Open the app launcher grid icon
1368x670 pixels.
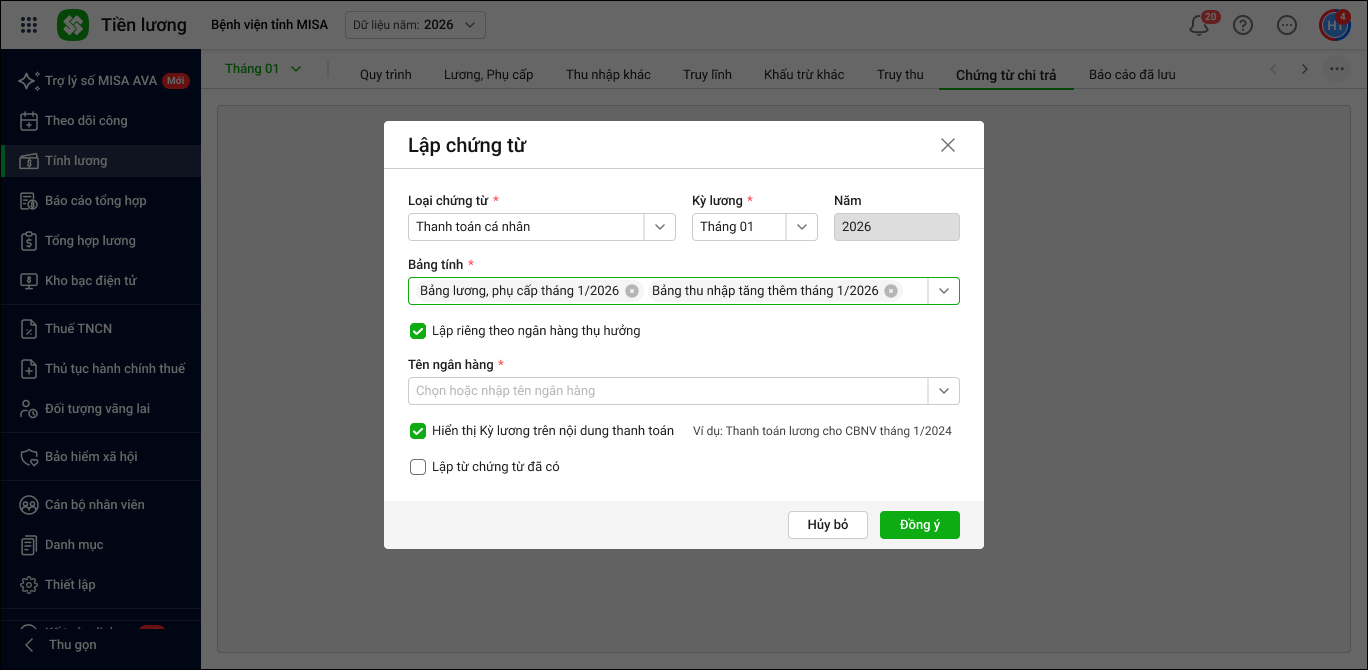pyautogui.click(x=29, y=25)
